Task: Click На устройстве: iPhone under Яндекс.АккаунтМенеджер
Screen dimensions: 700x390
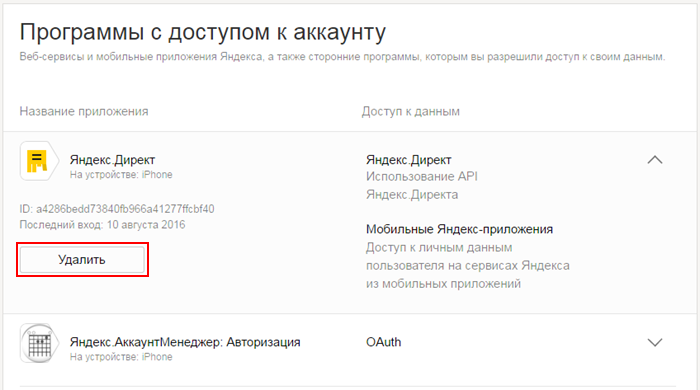Action: [121, 357]
